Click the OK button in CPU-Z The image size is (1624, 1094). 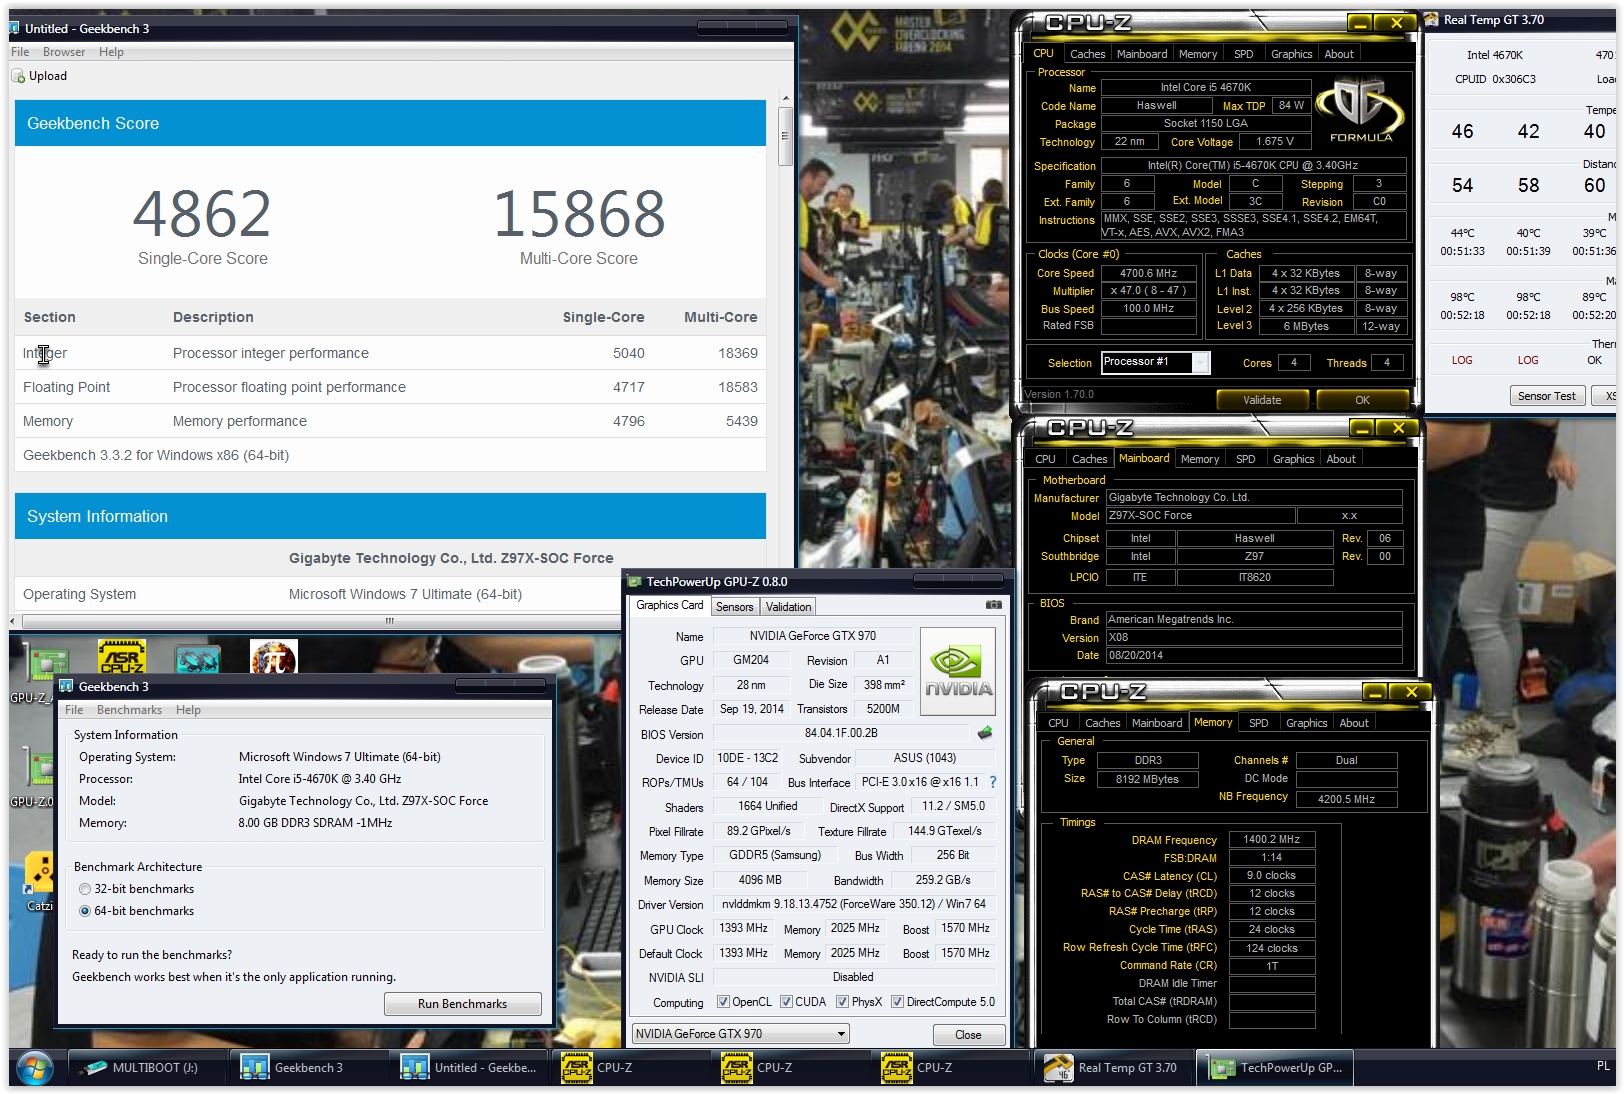point(1362,400)
